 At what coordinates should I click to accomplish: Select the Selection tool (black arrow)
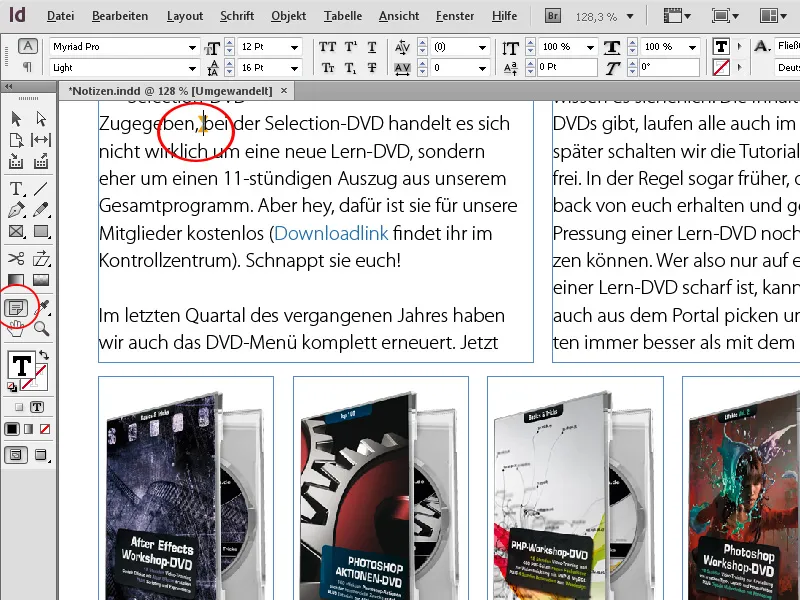16,119
